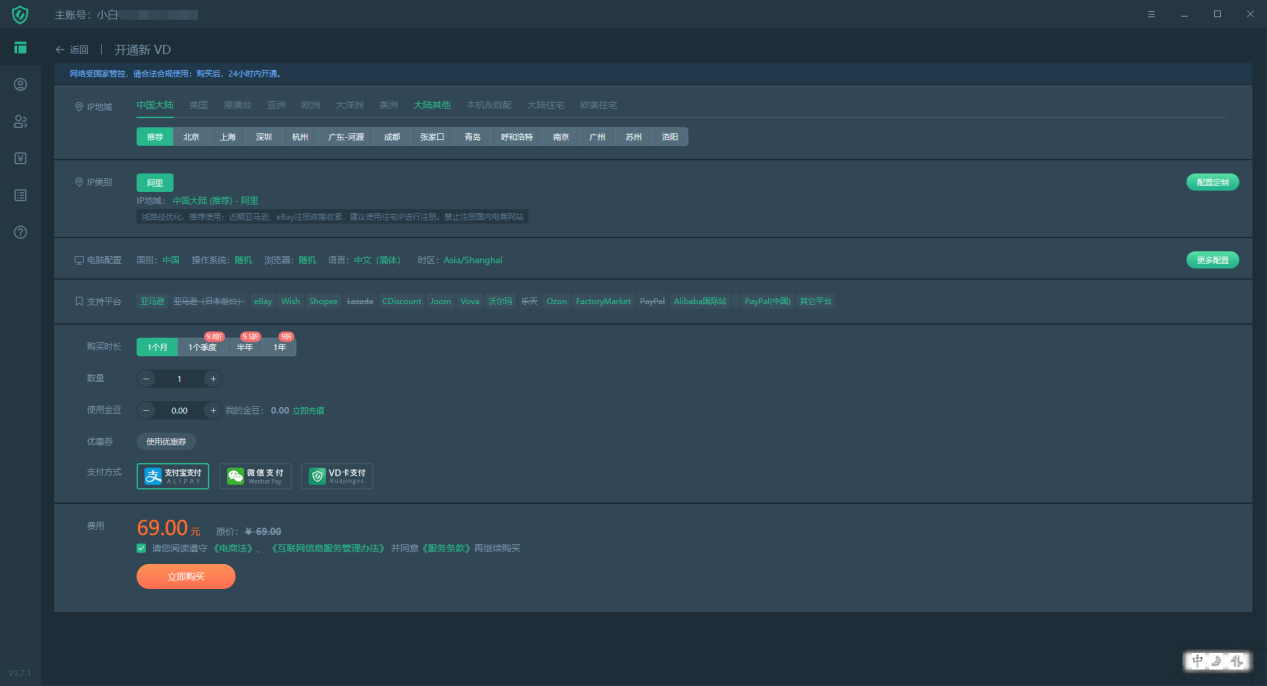
Task: Choose the 杭州 city option
Action: point(300,137)
